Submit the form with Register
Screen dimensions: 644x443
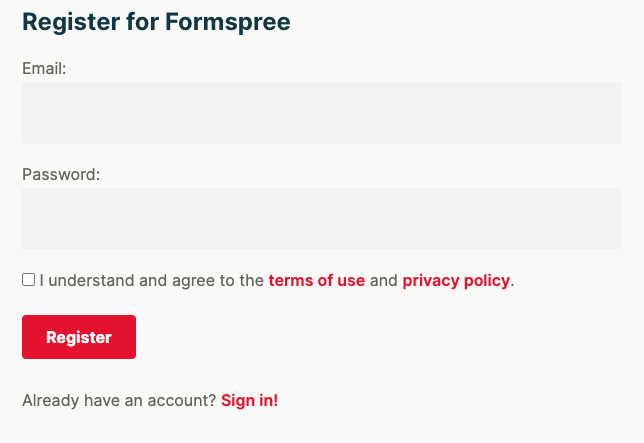tap(79, 337)
